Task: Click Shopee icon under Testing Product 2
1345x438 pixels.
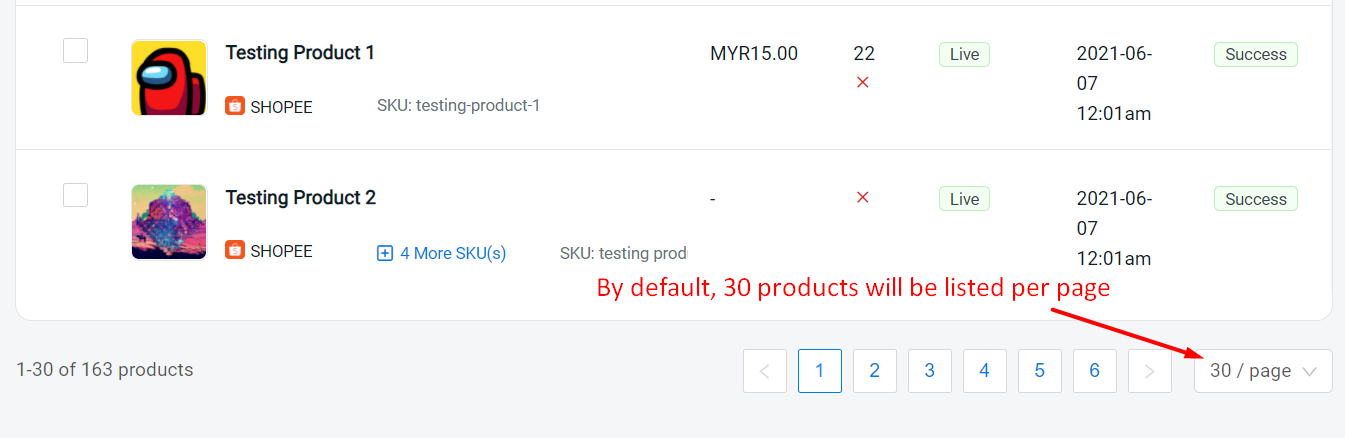Action: point(235,251)
